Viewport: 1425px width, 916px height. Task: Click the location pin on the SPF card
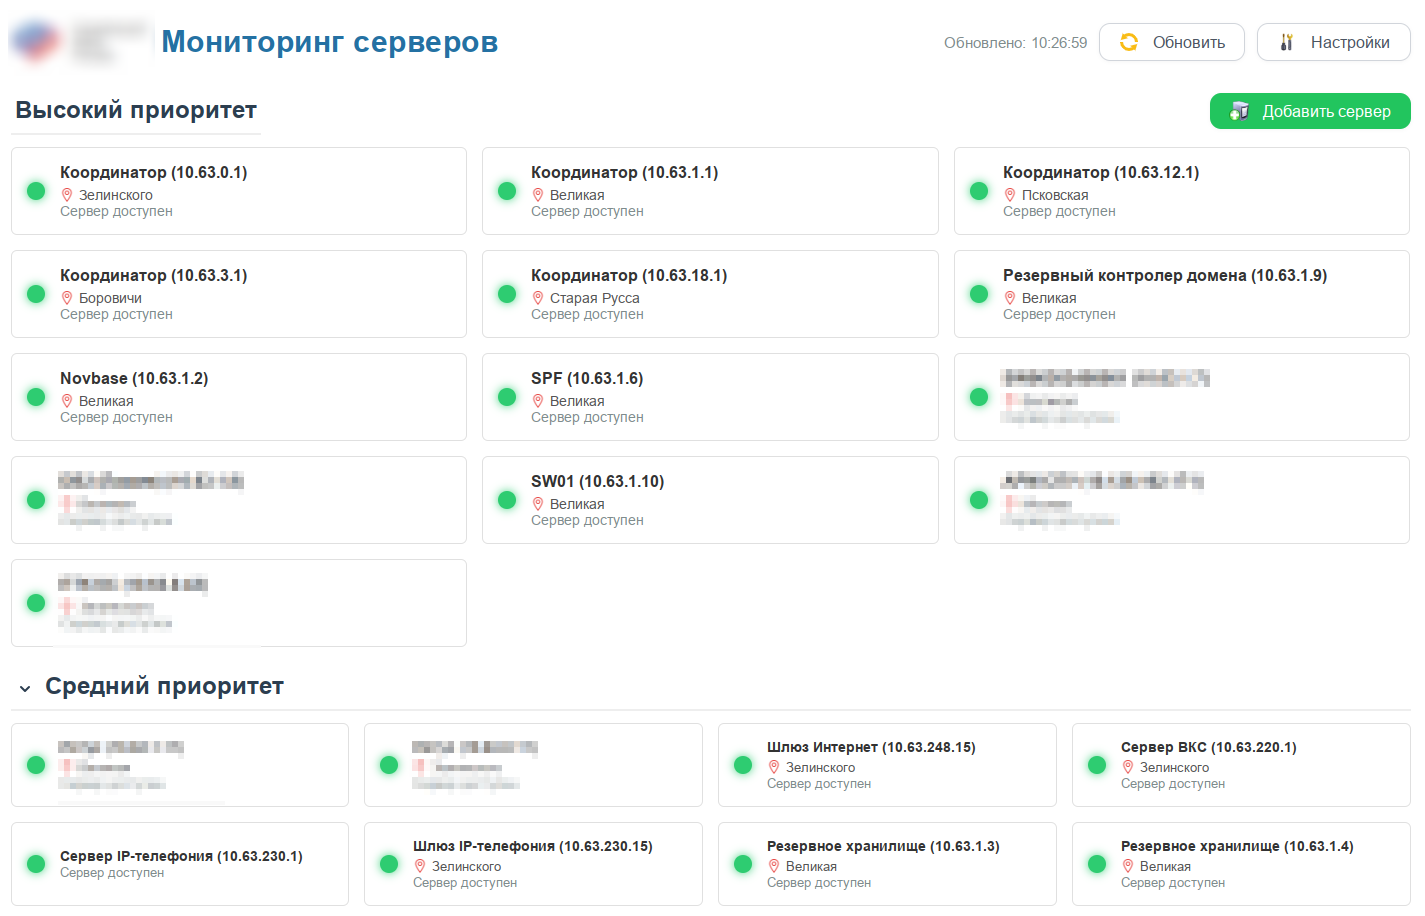[x=538, y=399]
